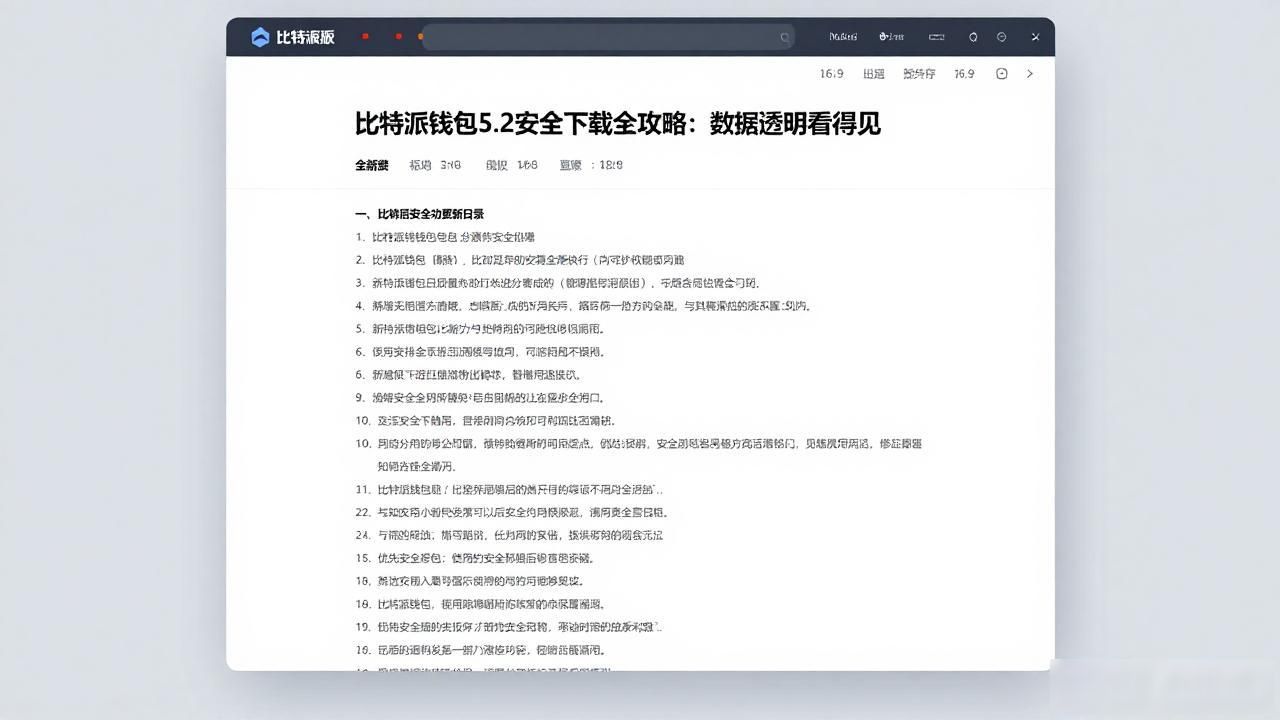Click the bold tag at start of meta row
Screen dimensions: 1280x720
pos(372,165)
